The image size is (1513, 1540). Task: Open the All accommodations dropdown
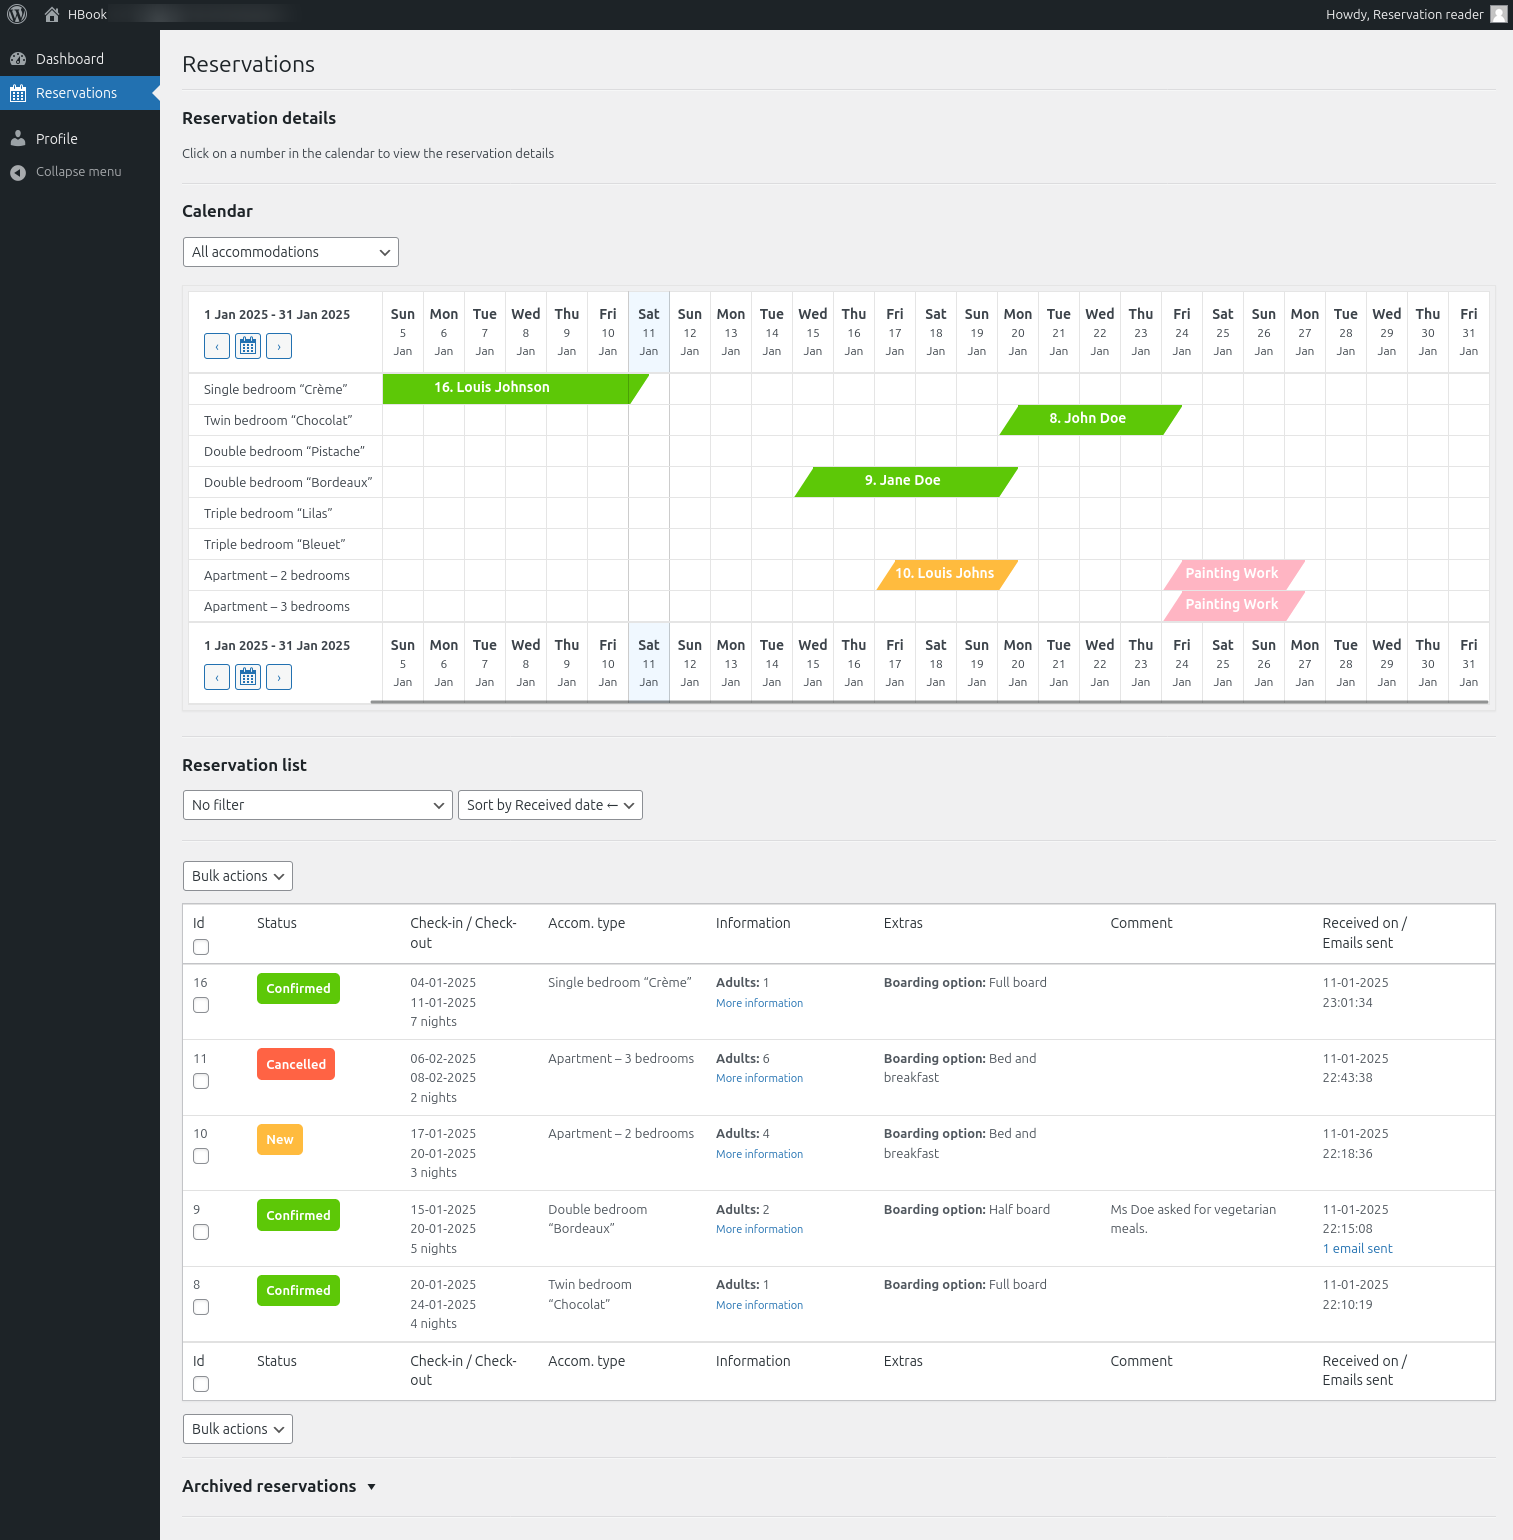pos(290,252)
